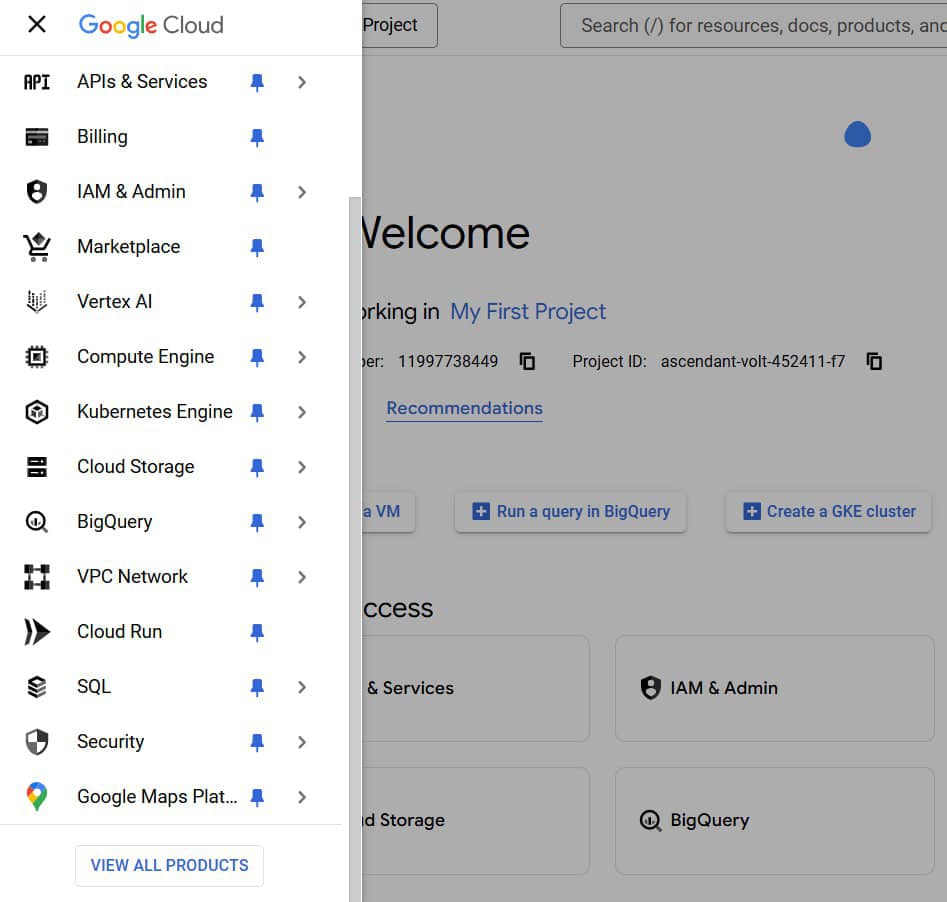This screenshot has height=902, width=947.
Task: Open Cloud Run from the menu
Action: click(x=120, y=631)
